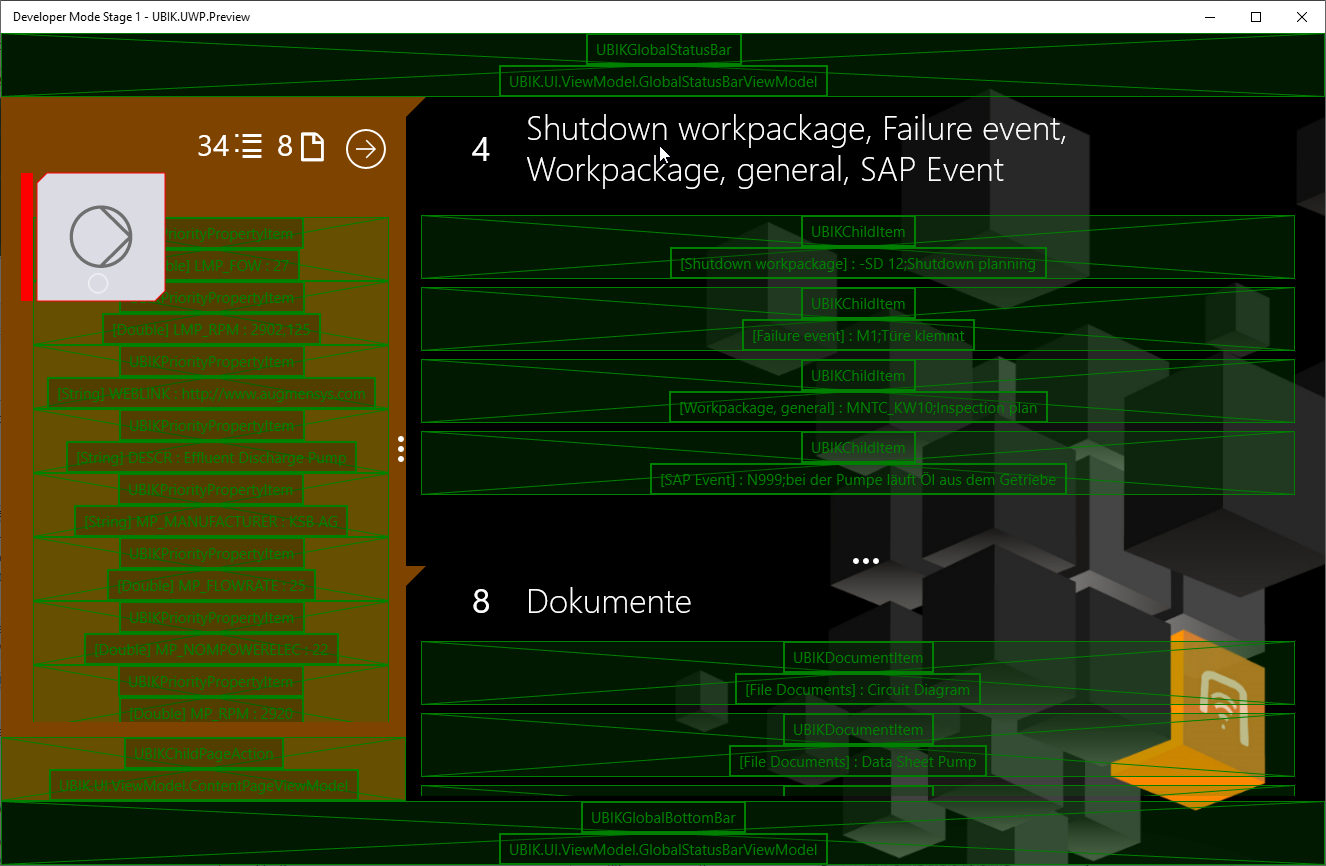Viewport: 1326px width, 866px height.
Task: Open the Circuit Diagram file document
Action: tap(857, 689)
